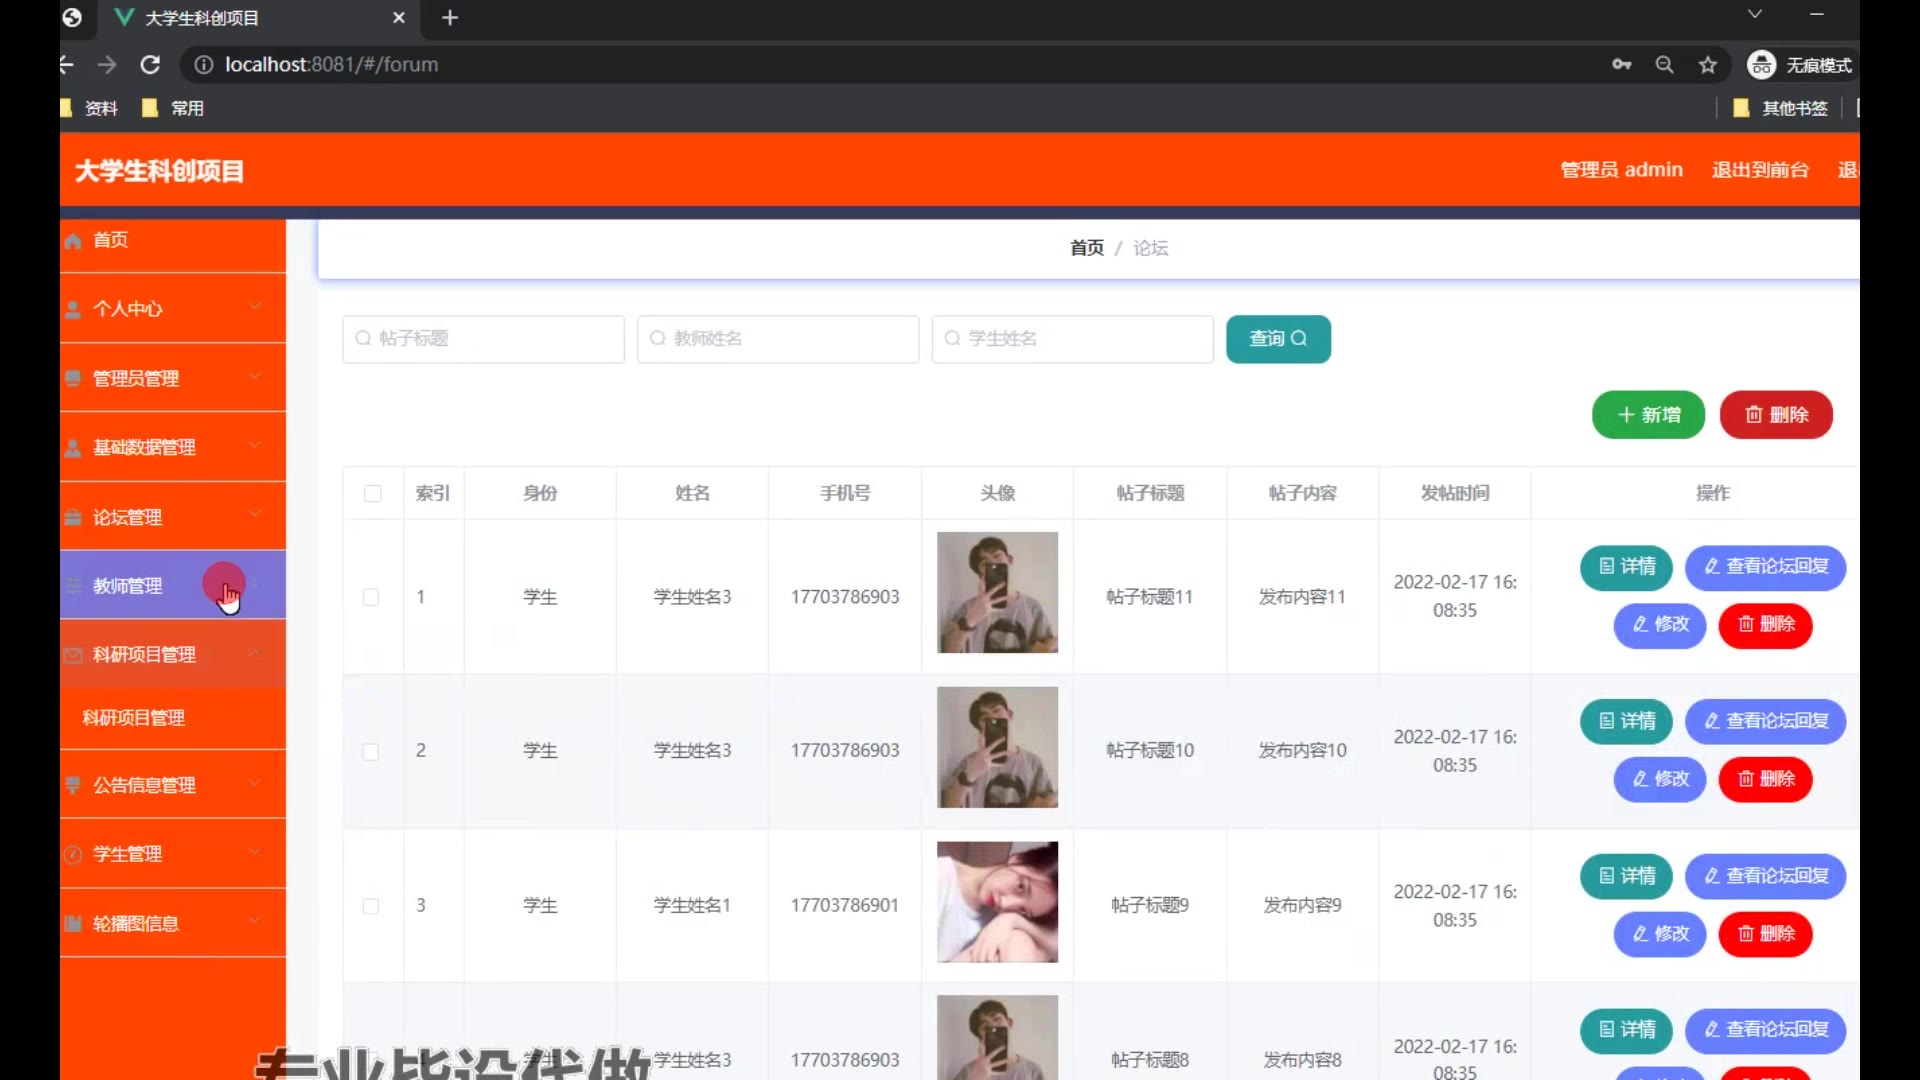Screen dimensions: 1920x1080
Task: Click 删除 for 帖子标题11
Action: (x=1766, y=625)
